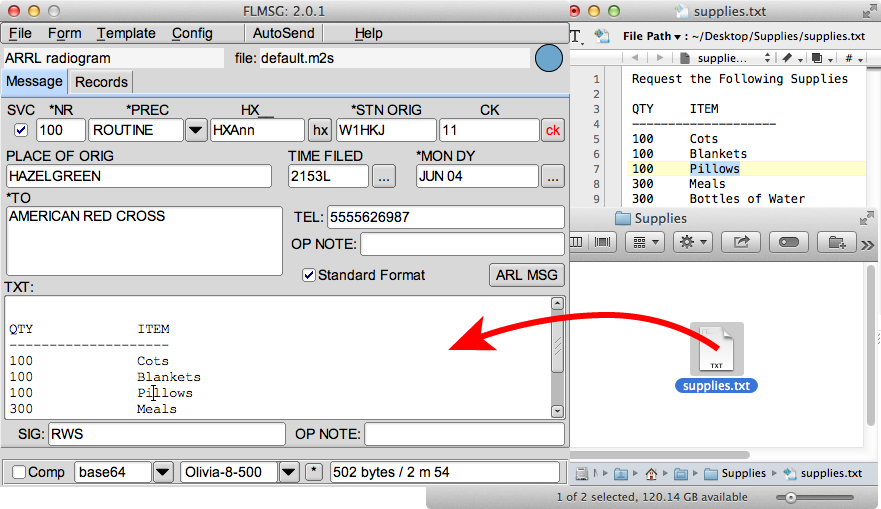The height and width of the screenshot is (509, 881).
Task: Click the Finder edit tags button
Action: [x=789, y=242]
